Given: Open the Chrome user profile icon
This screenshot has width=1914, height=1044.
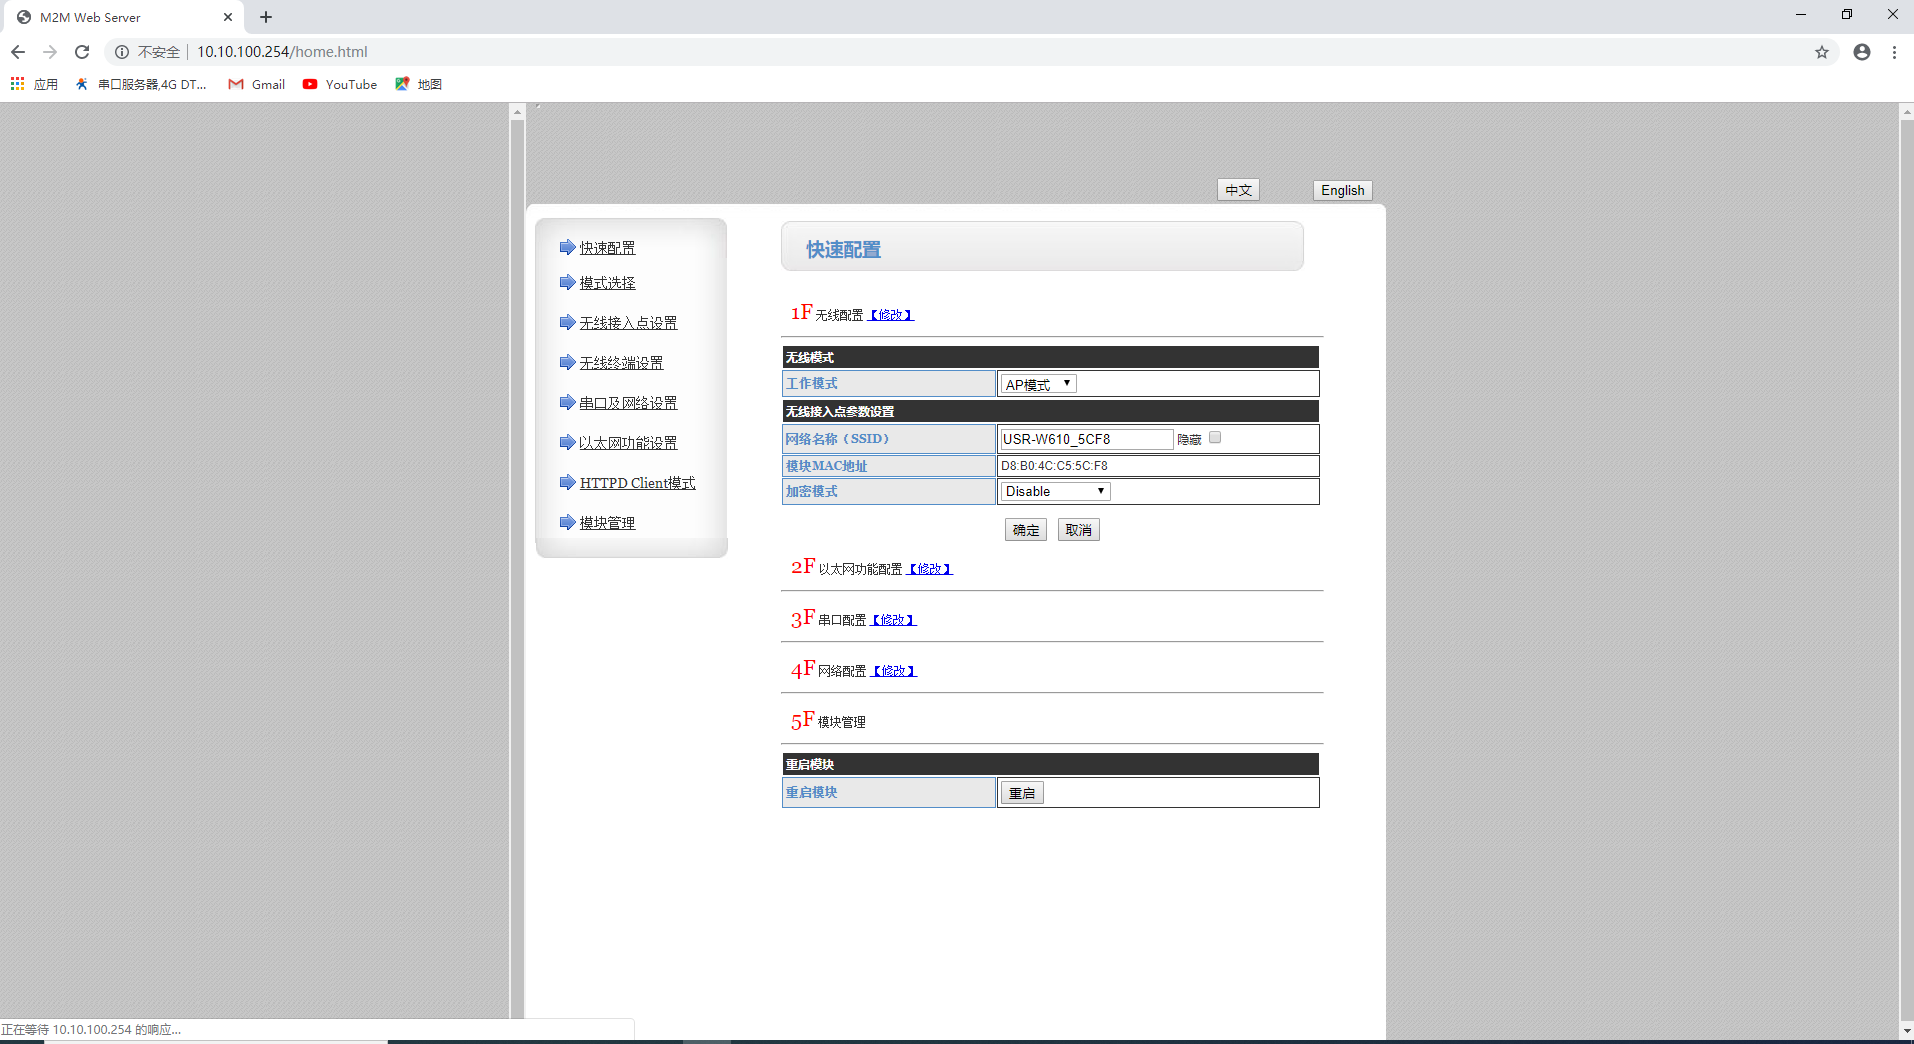Looking at the screenshot, I should pos(1862,52).
